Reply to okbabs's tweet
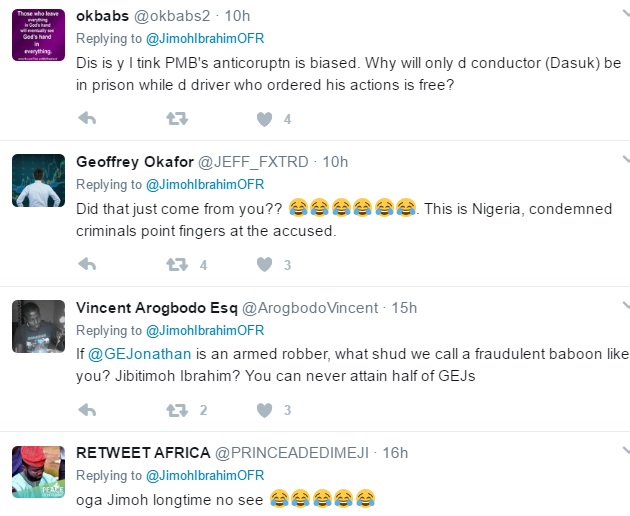The image size is (630, 516). [87, 119]
